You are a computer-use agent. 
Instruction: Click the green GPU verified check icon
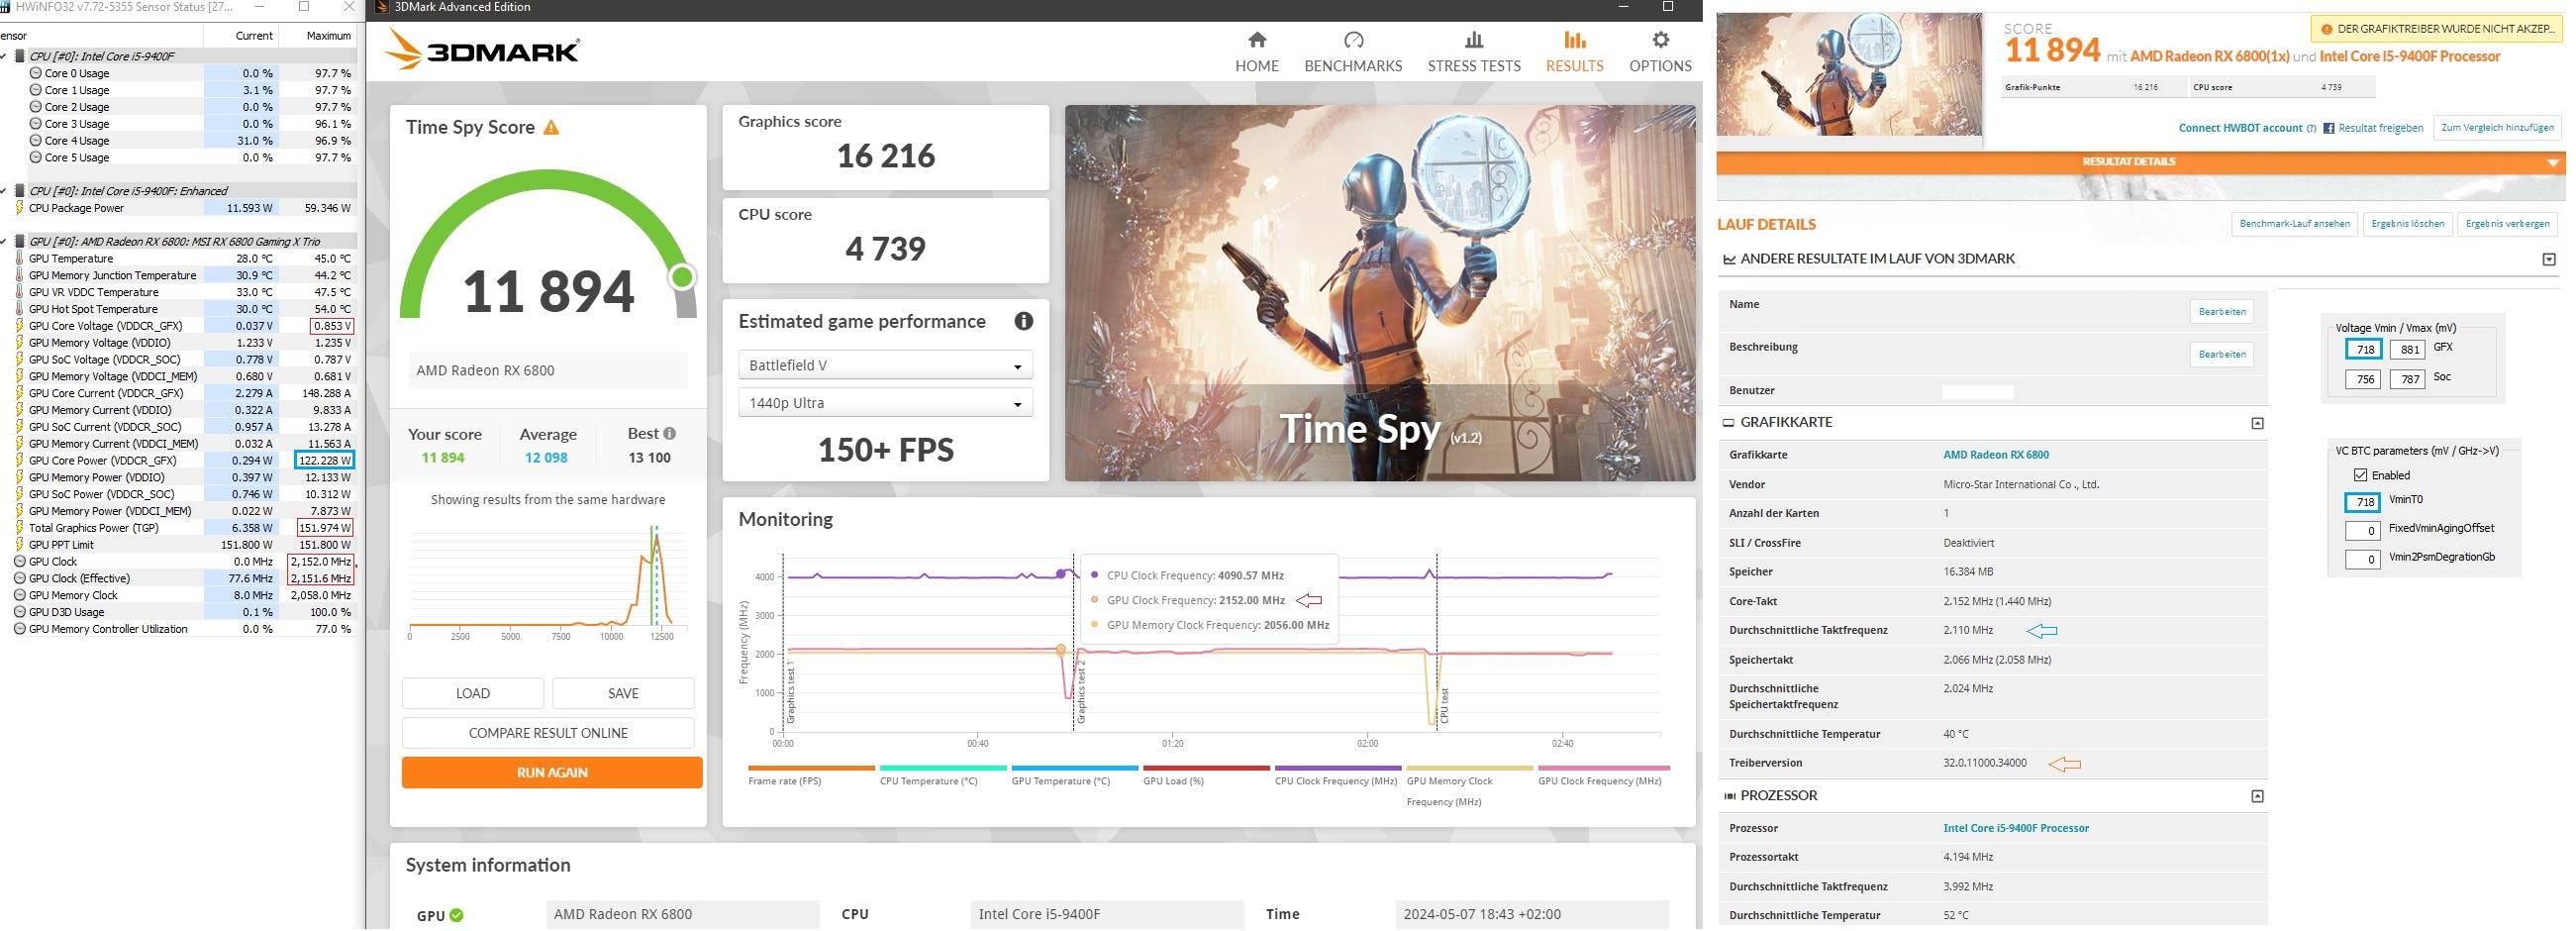point(457,914)
